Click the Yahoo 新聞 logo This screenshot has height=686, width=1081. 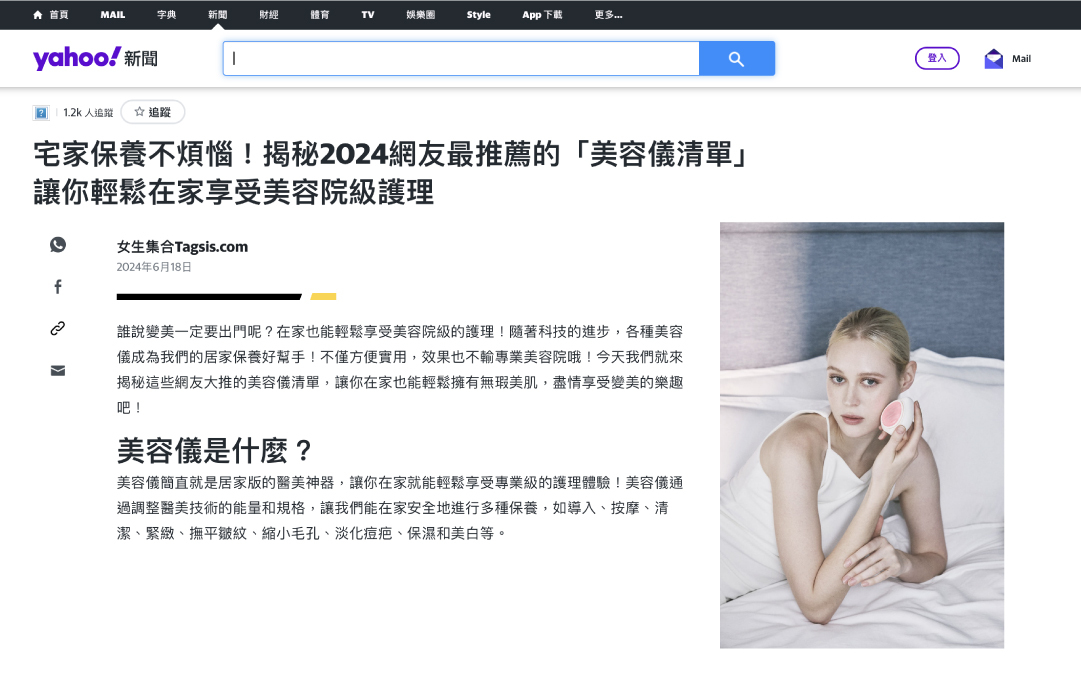95,58
